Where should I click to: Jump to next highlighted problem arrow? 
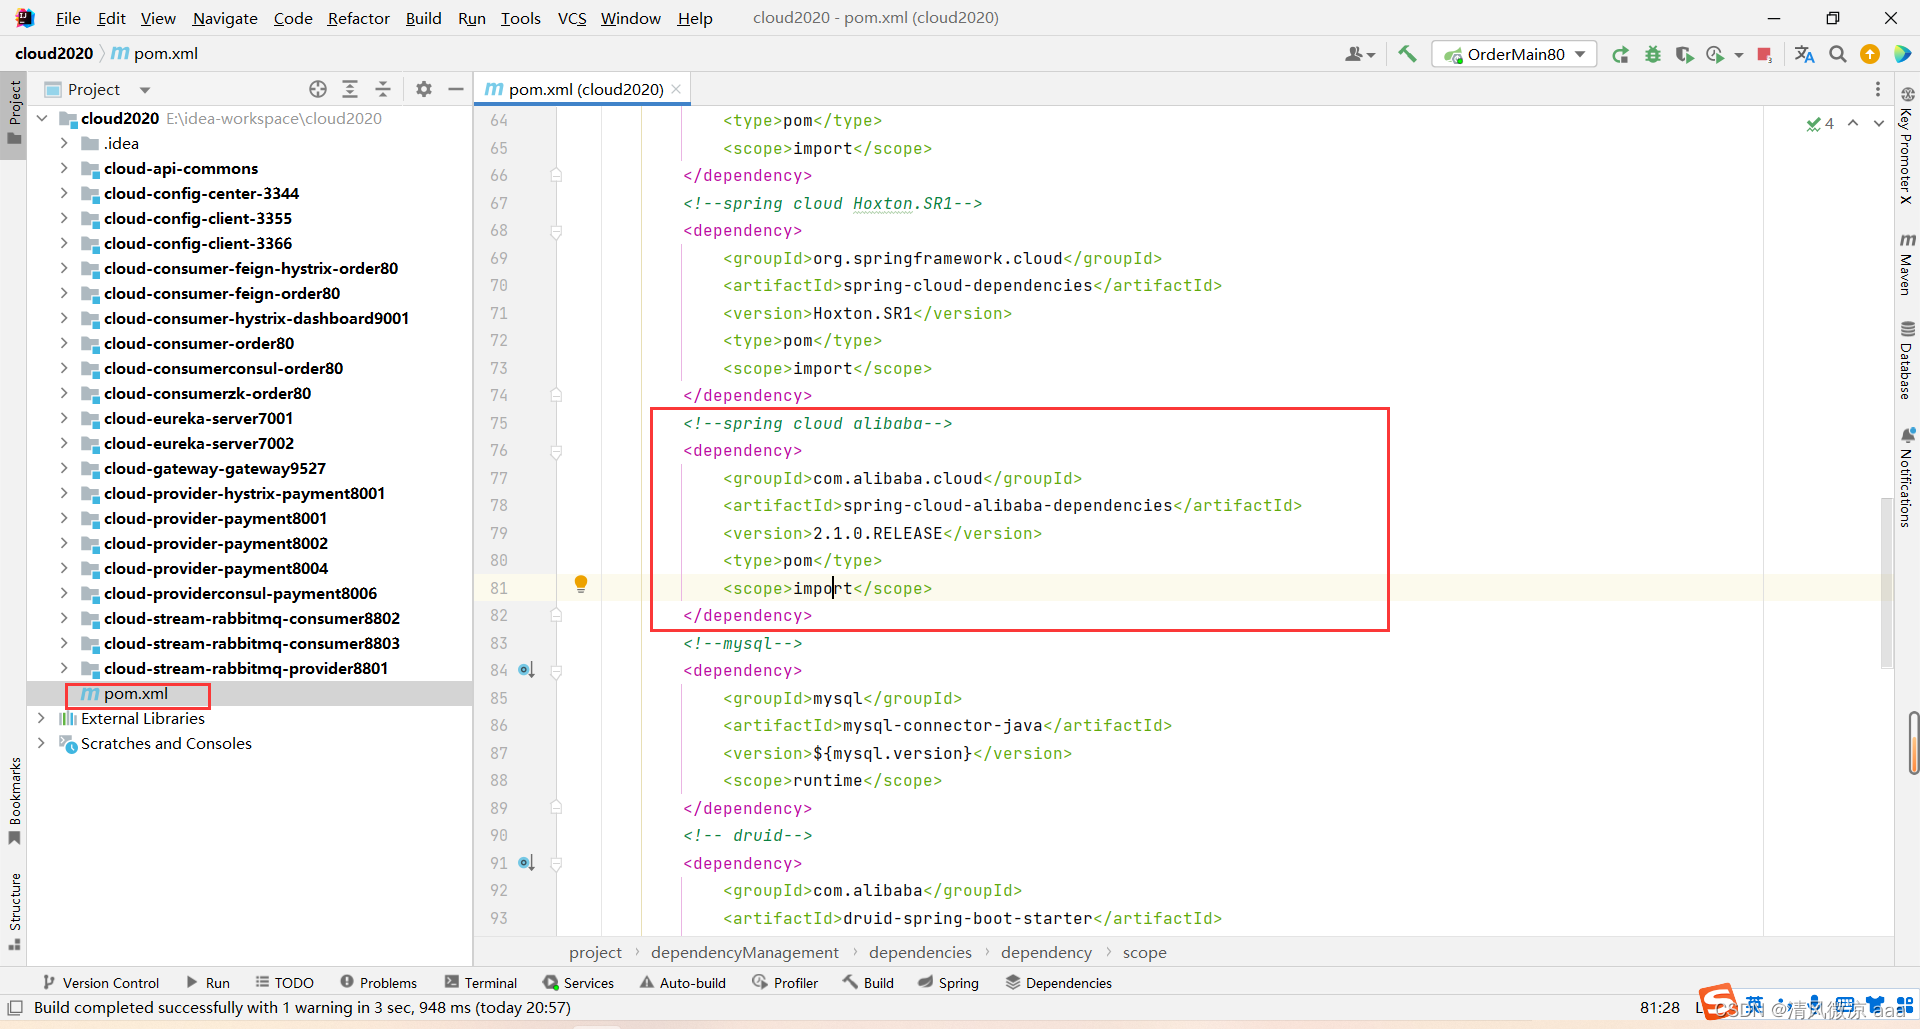click(1879, 123)
